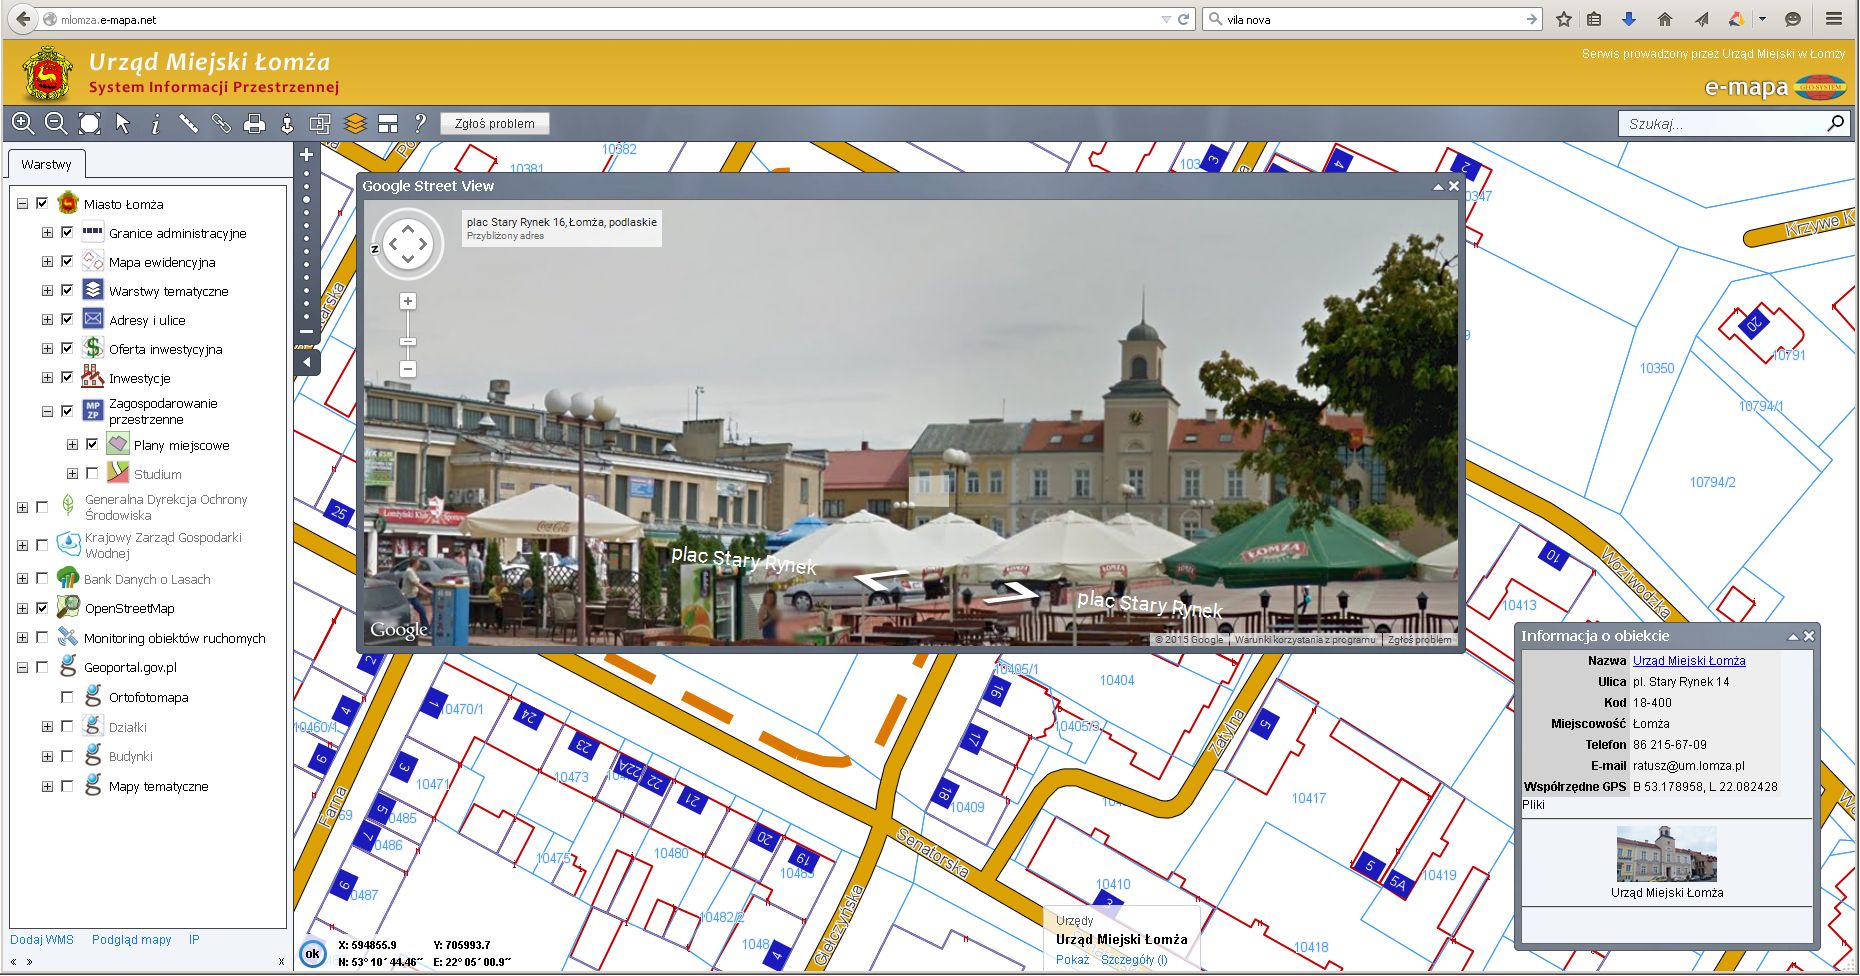
Task: Uncheck the Miasto Łomża layer
Action: 42,203
